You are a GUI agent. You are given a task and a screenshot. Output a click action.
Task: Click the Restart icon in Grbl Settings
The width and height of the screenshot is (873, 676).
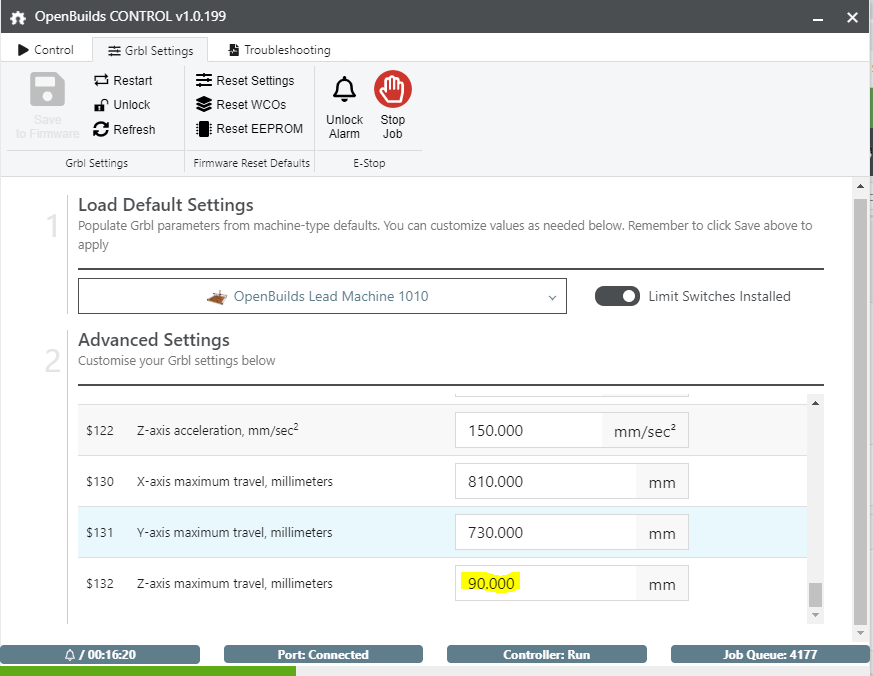(x=101, y=80)
